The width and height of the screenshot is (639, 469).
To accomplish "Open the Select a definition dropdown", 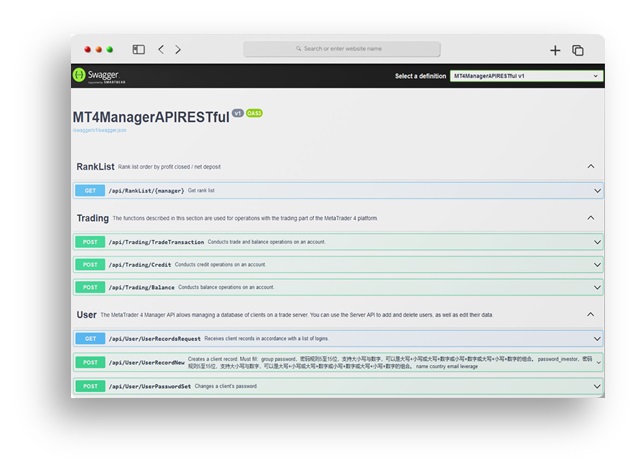I will click(x=526, y=76).
